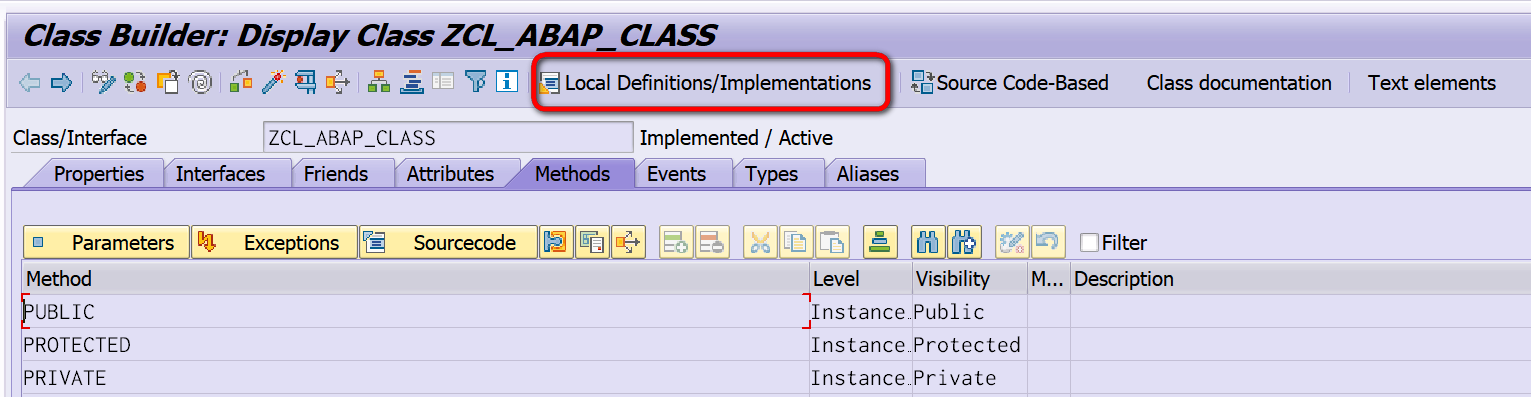The image size is (1531, 397).
Task: Click the Method column header
Action: (x=416, y=279)
